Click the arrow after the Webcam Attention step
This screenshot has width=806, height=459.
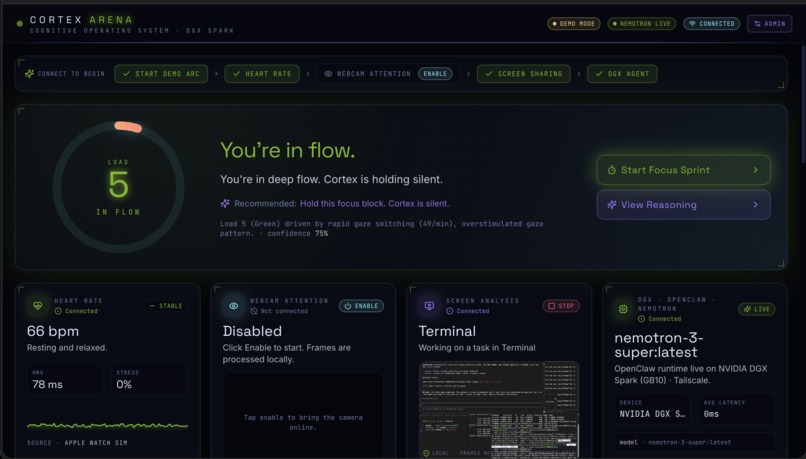click(468, 74)
